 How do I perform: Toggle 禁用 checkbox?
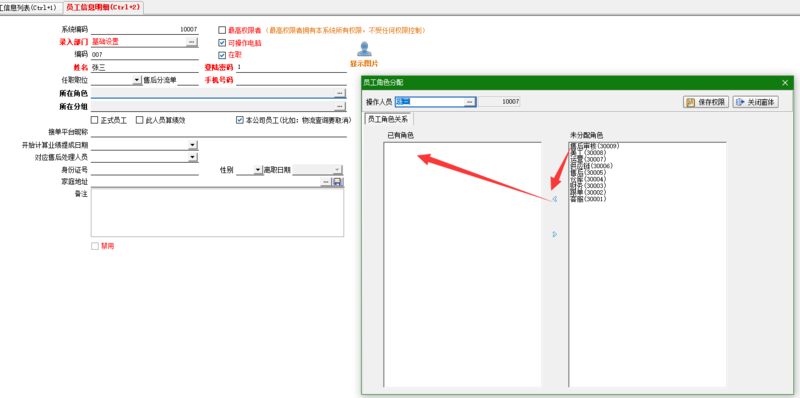[x=94, y=246]
